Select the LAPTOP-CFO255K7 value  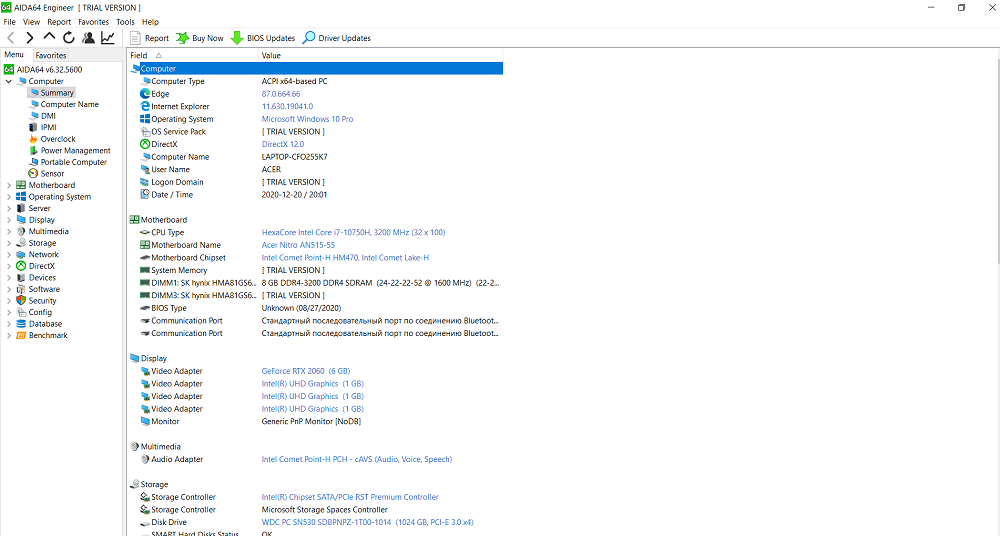point(294,157)
